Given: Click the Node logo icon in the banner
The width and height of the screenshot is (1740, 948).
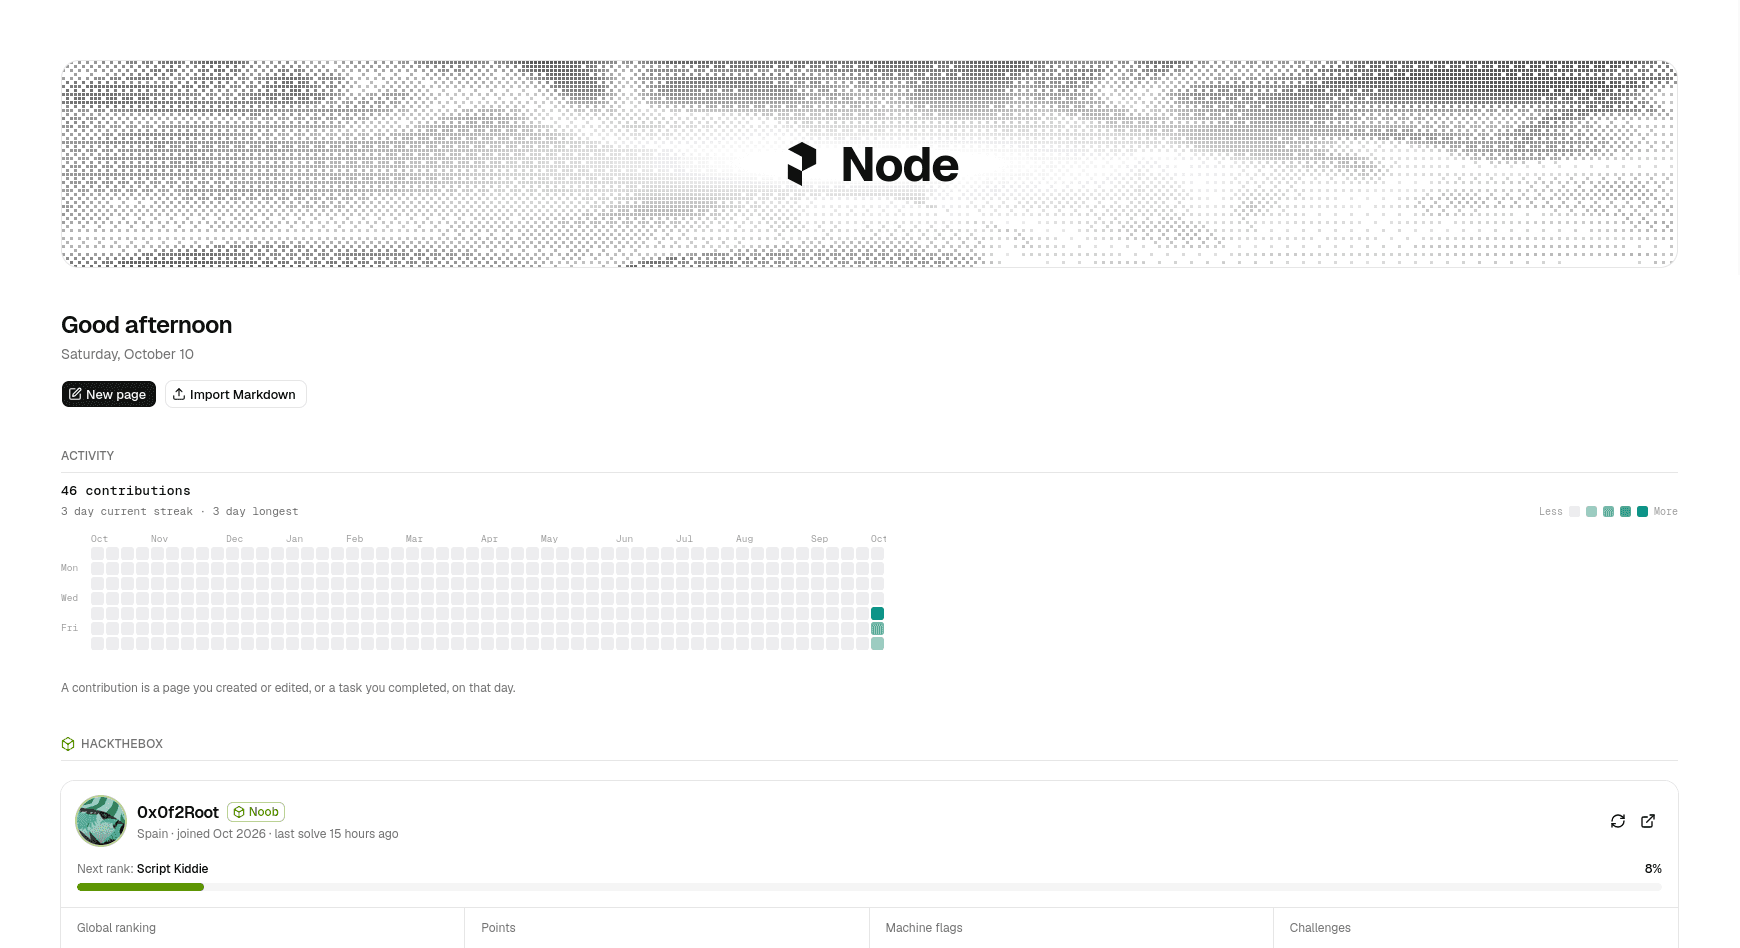Looking at the screenshot, I should point(802,164).
